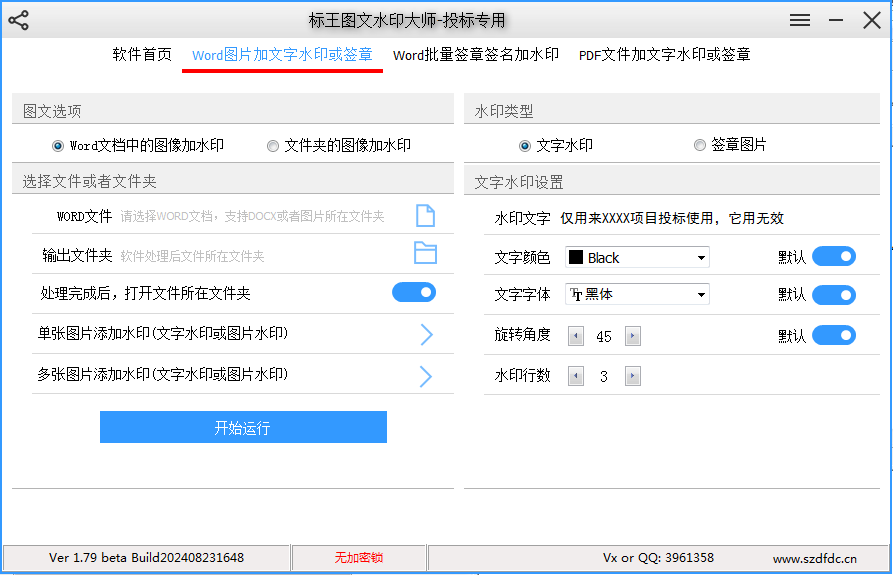This screenshot has height=575, width=893.
Task: Open single image watermark arrow
Action: (x=426, y=334)
